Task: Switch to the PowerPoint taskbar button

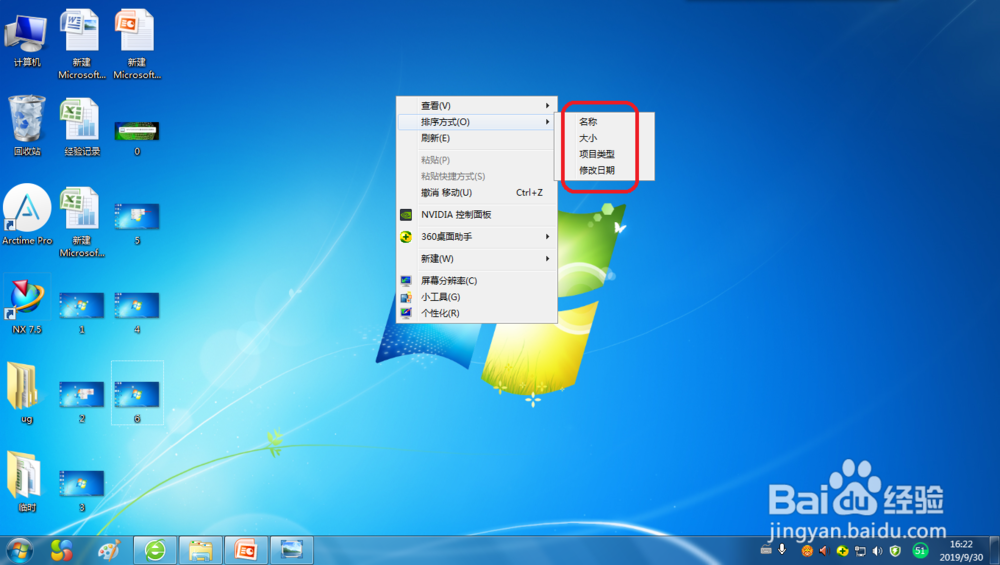Action: click(246, 550)
